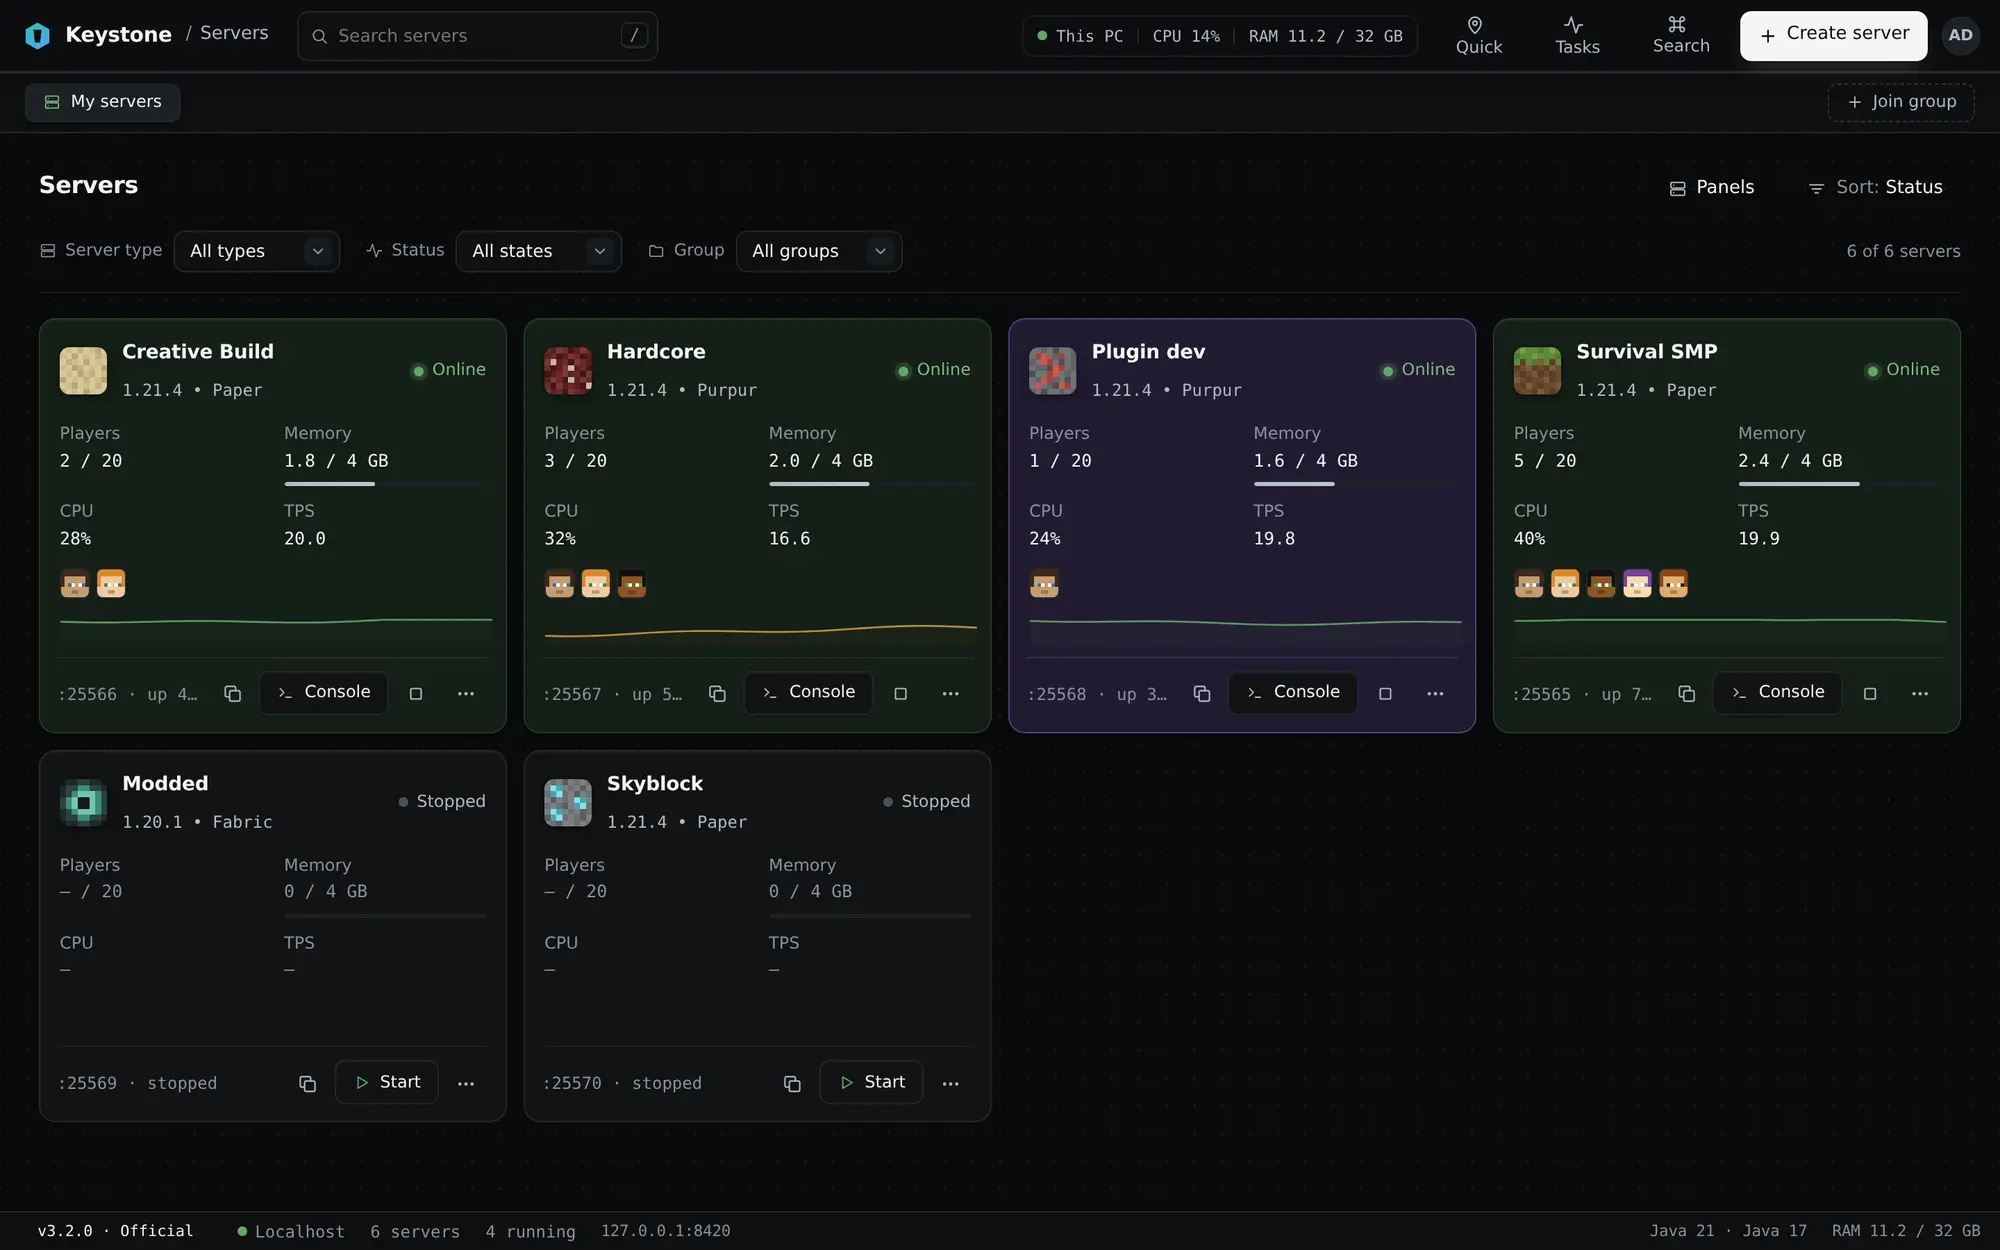2000x1250 pixels.
Task: Click the Keystone shield logo icon
Action: (x=37, y=35)
